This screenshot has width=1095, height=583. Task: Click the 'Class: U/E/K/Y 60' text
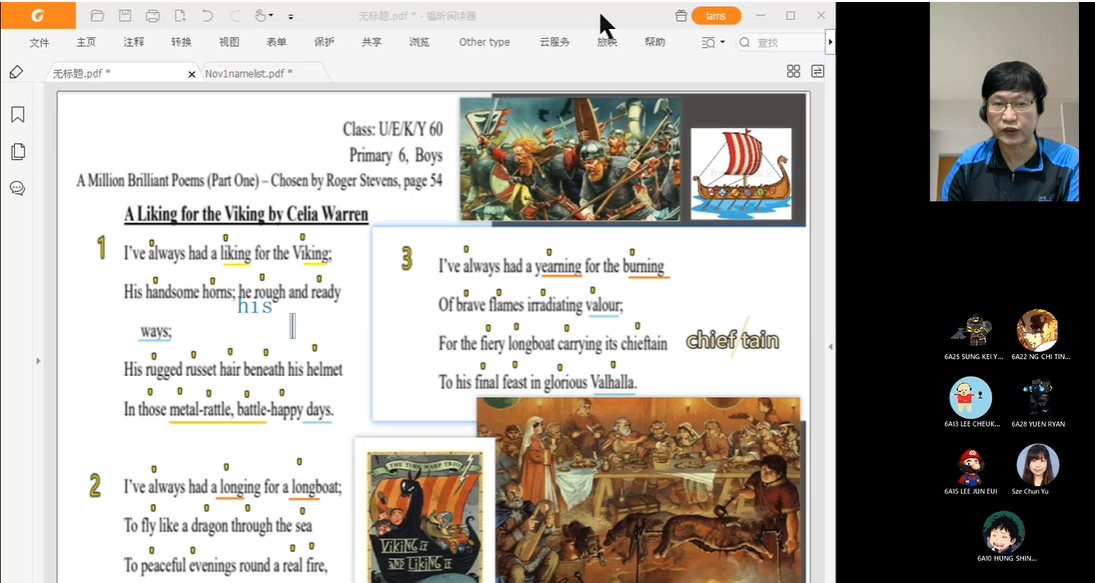pyautogui.click(x=392, y=129)
